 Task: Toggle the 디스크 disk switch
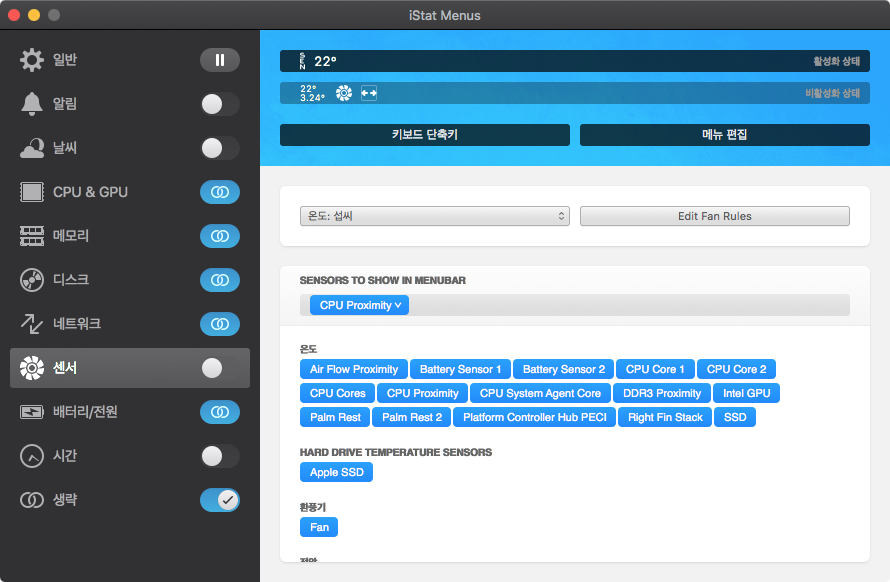(x=220, y=280)
